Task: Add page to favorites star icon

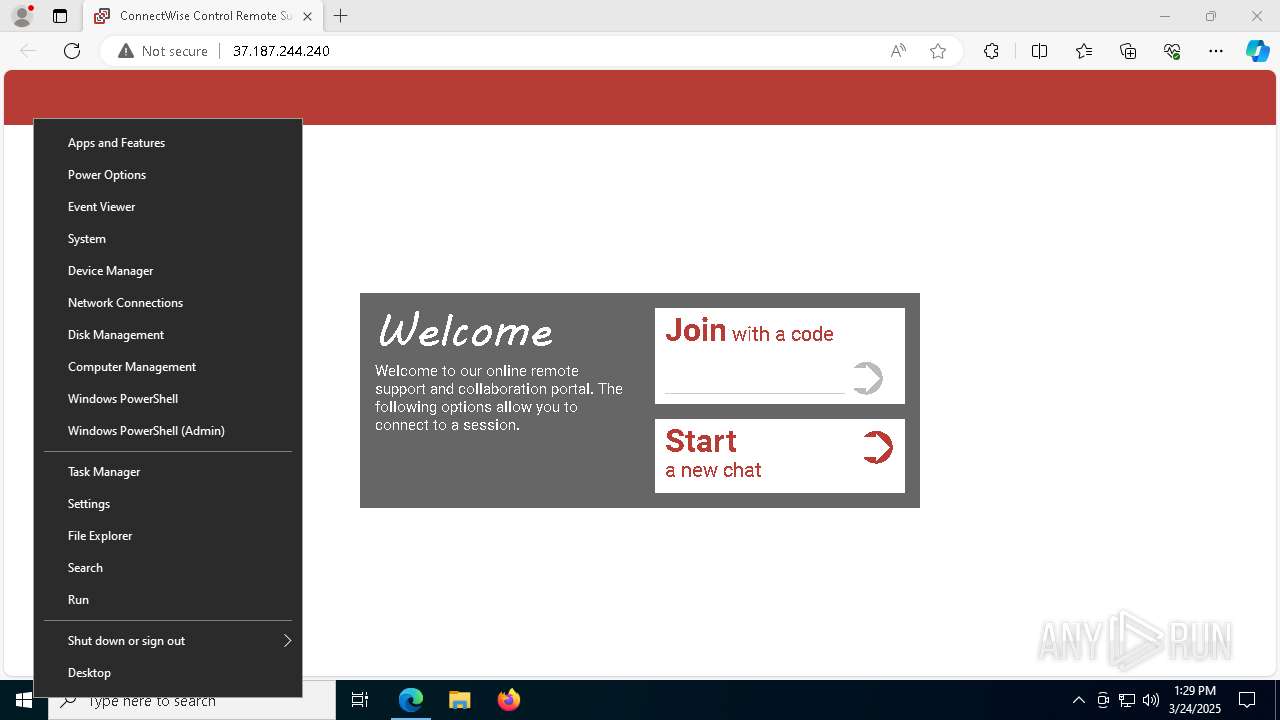Action: pos(938,51)
